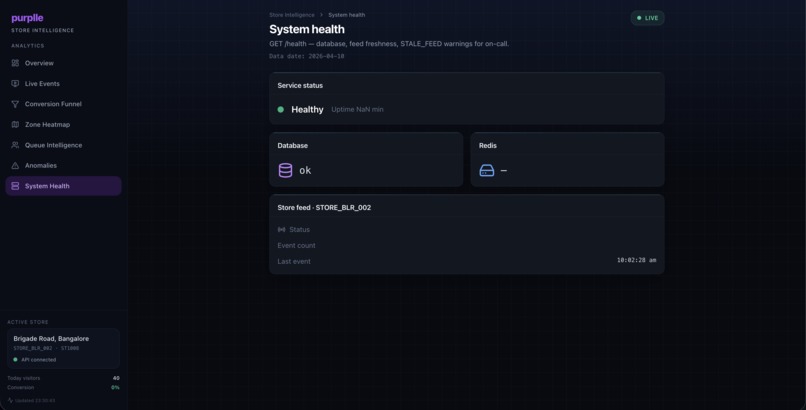Select the Brigade Road, Bangalore store card
This screenshot has height=410, width=806.
pos(63,349)
